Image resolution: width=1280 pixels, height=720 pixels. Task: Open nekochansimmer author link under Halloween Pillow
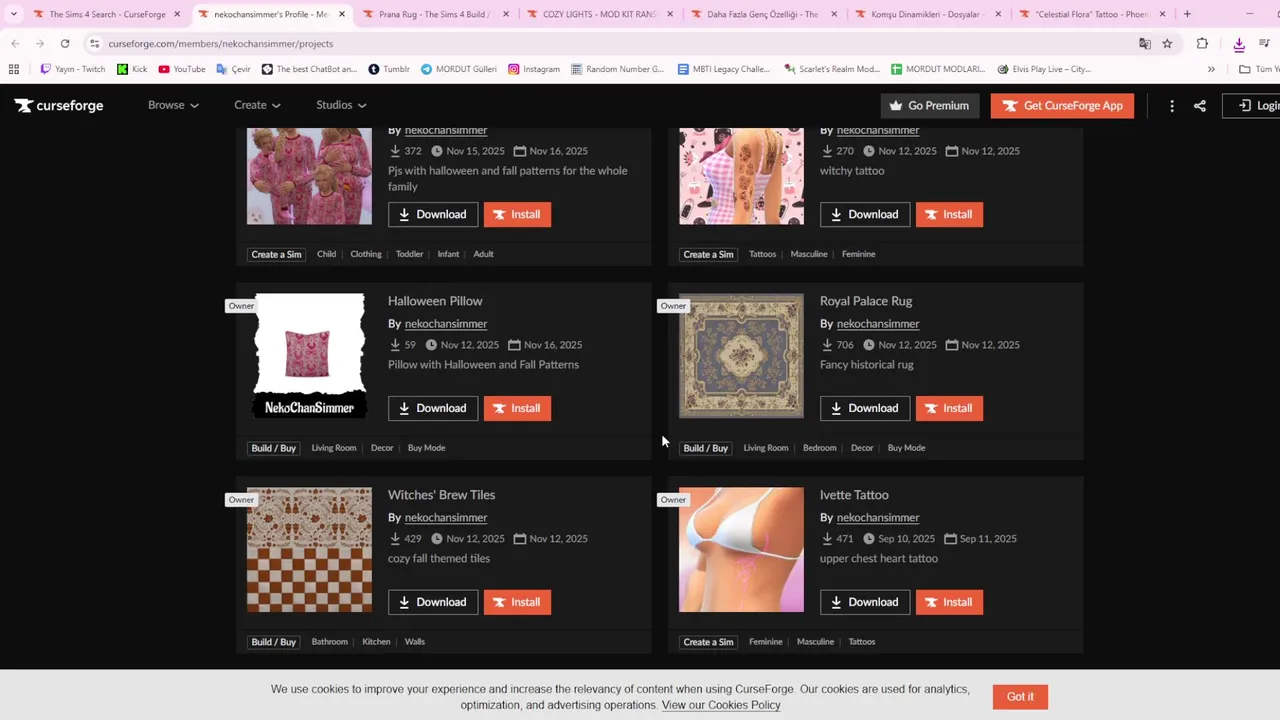(446, 324)
